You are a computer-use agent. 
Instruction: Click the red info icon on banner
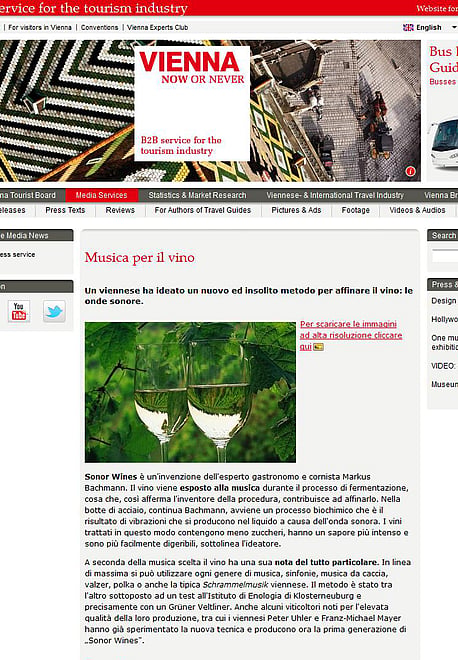click(410, 171)
